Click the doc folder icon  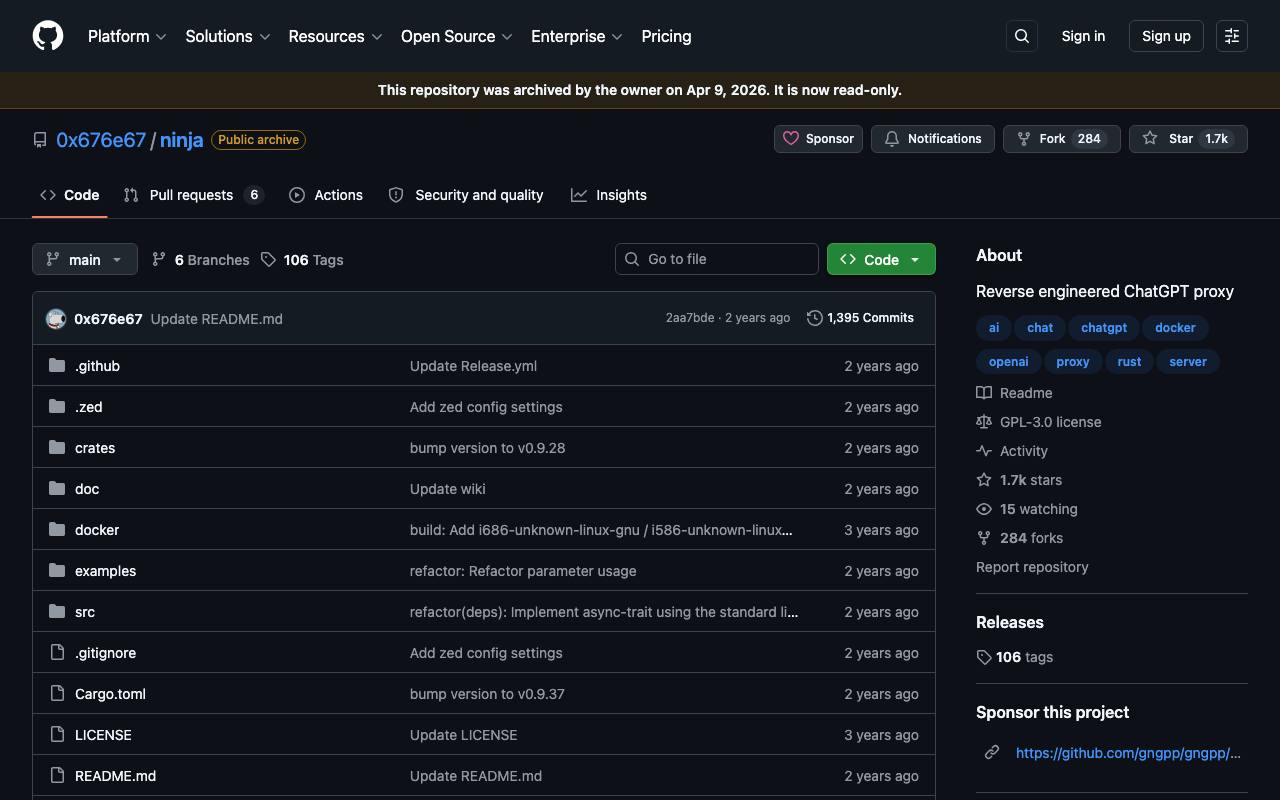(x=57, y=489)
